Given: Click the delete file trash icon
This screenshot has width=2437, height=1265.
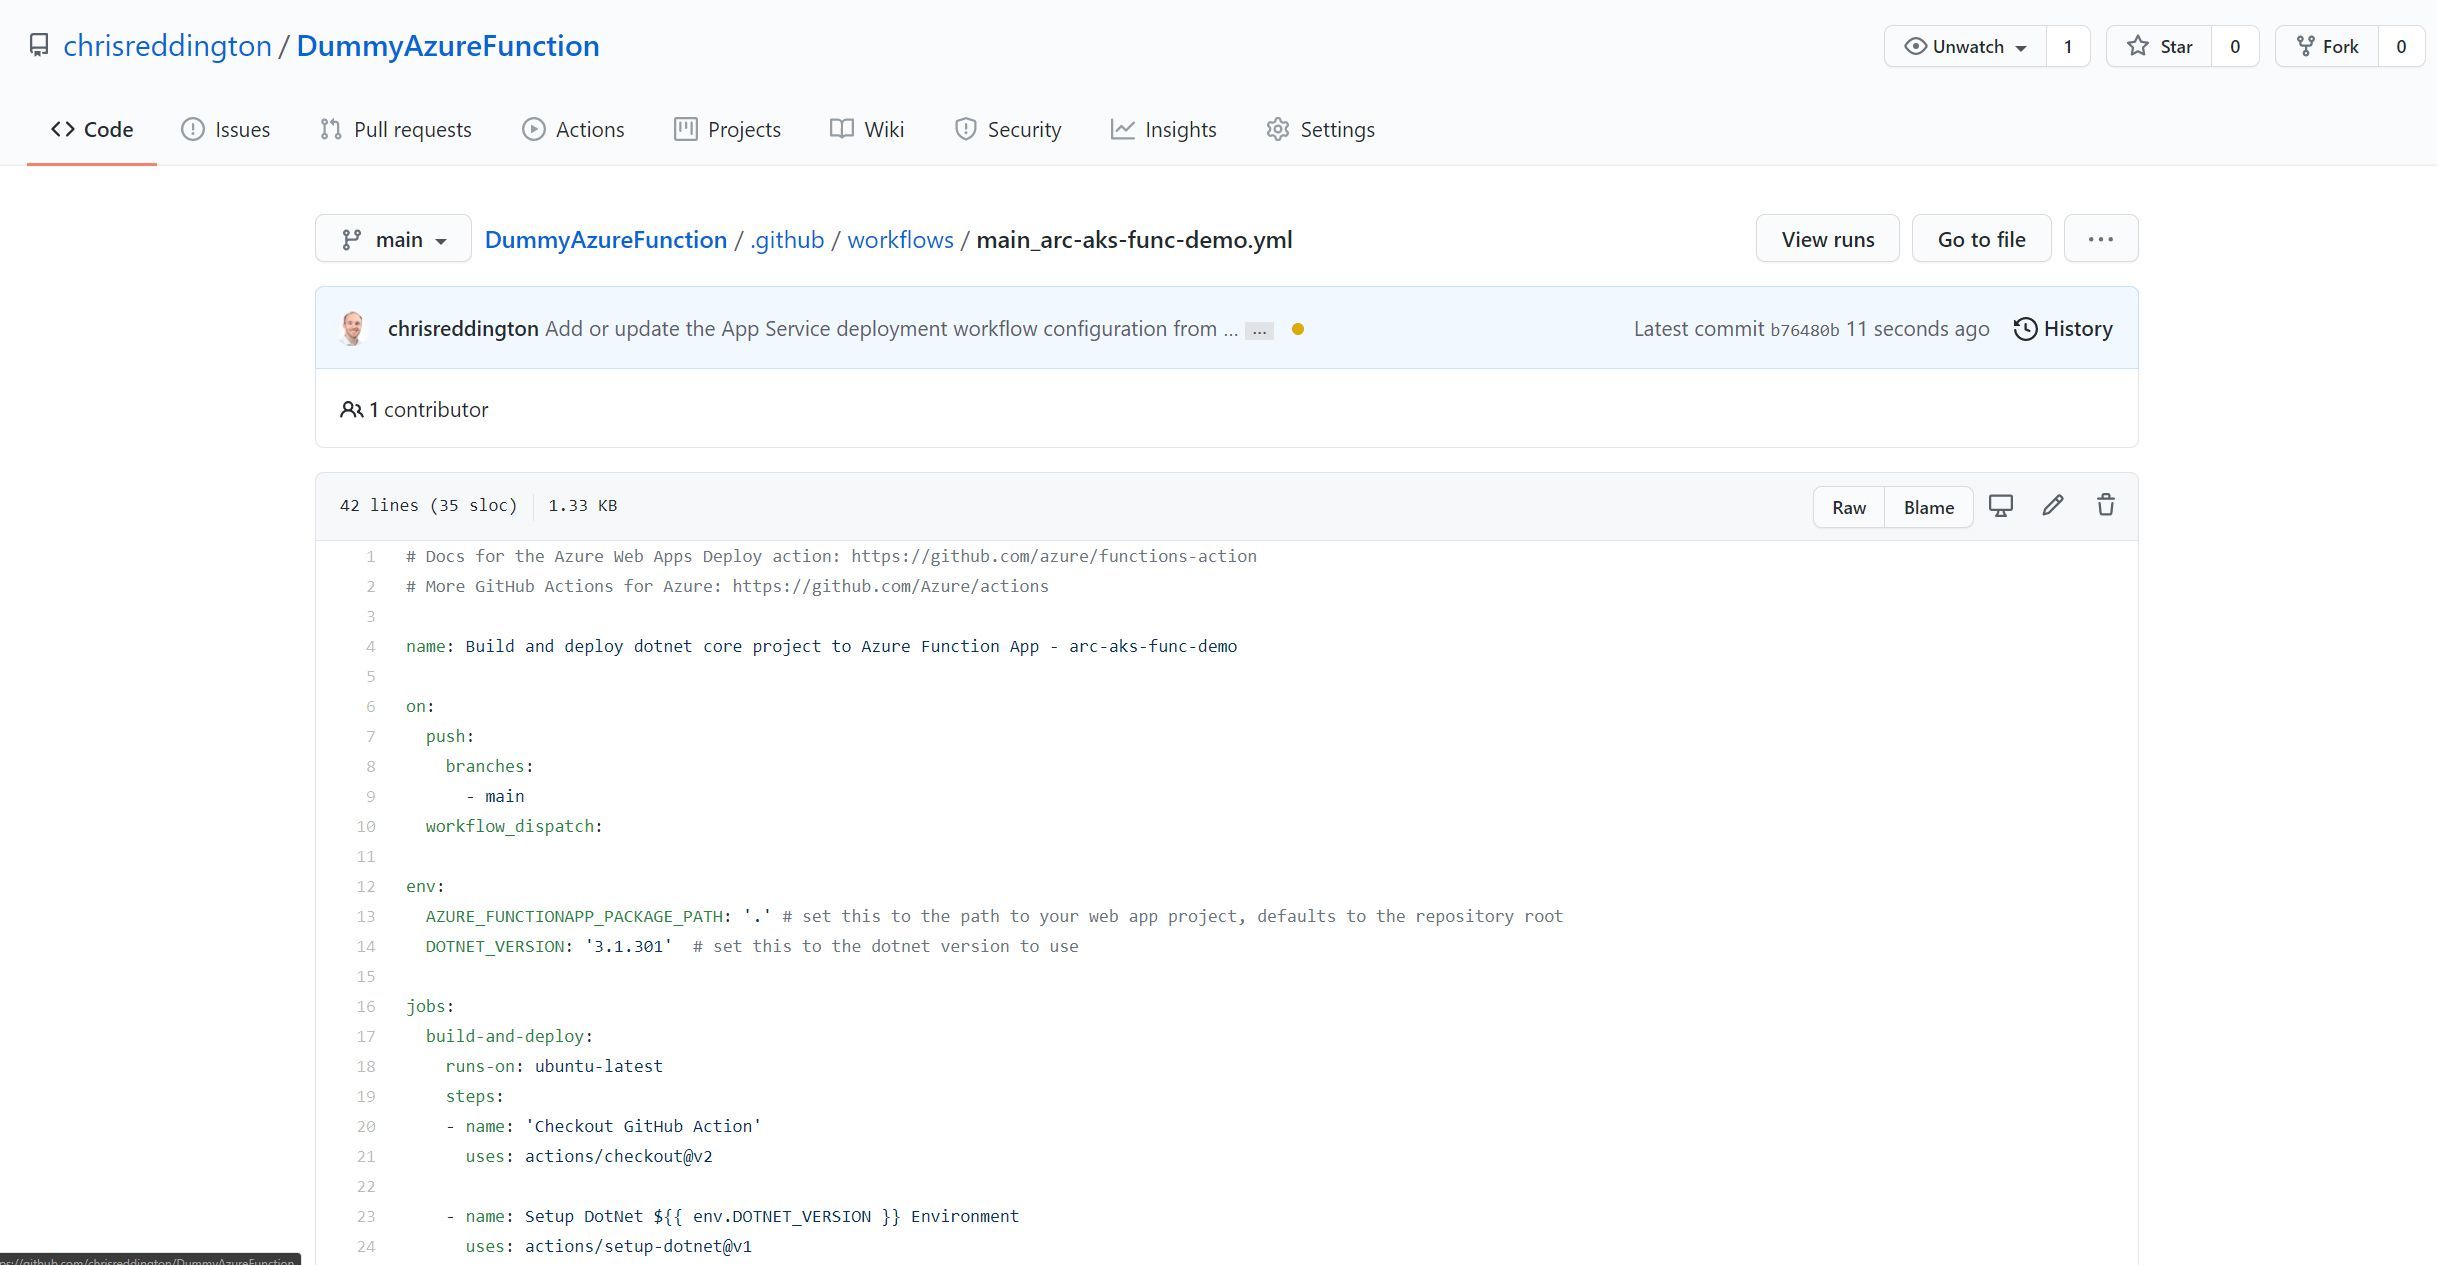Looking at the screenshot, I should coord(2105,506).
